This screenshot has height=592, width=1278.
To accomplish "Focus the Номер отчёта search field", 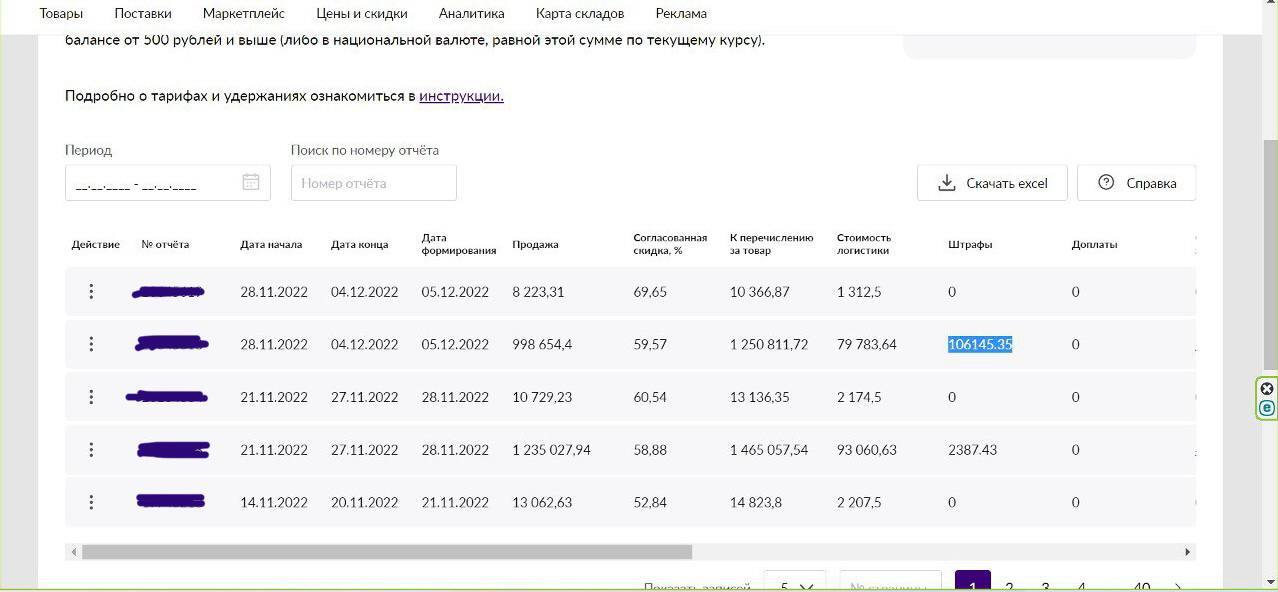I will point(374,183).
